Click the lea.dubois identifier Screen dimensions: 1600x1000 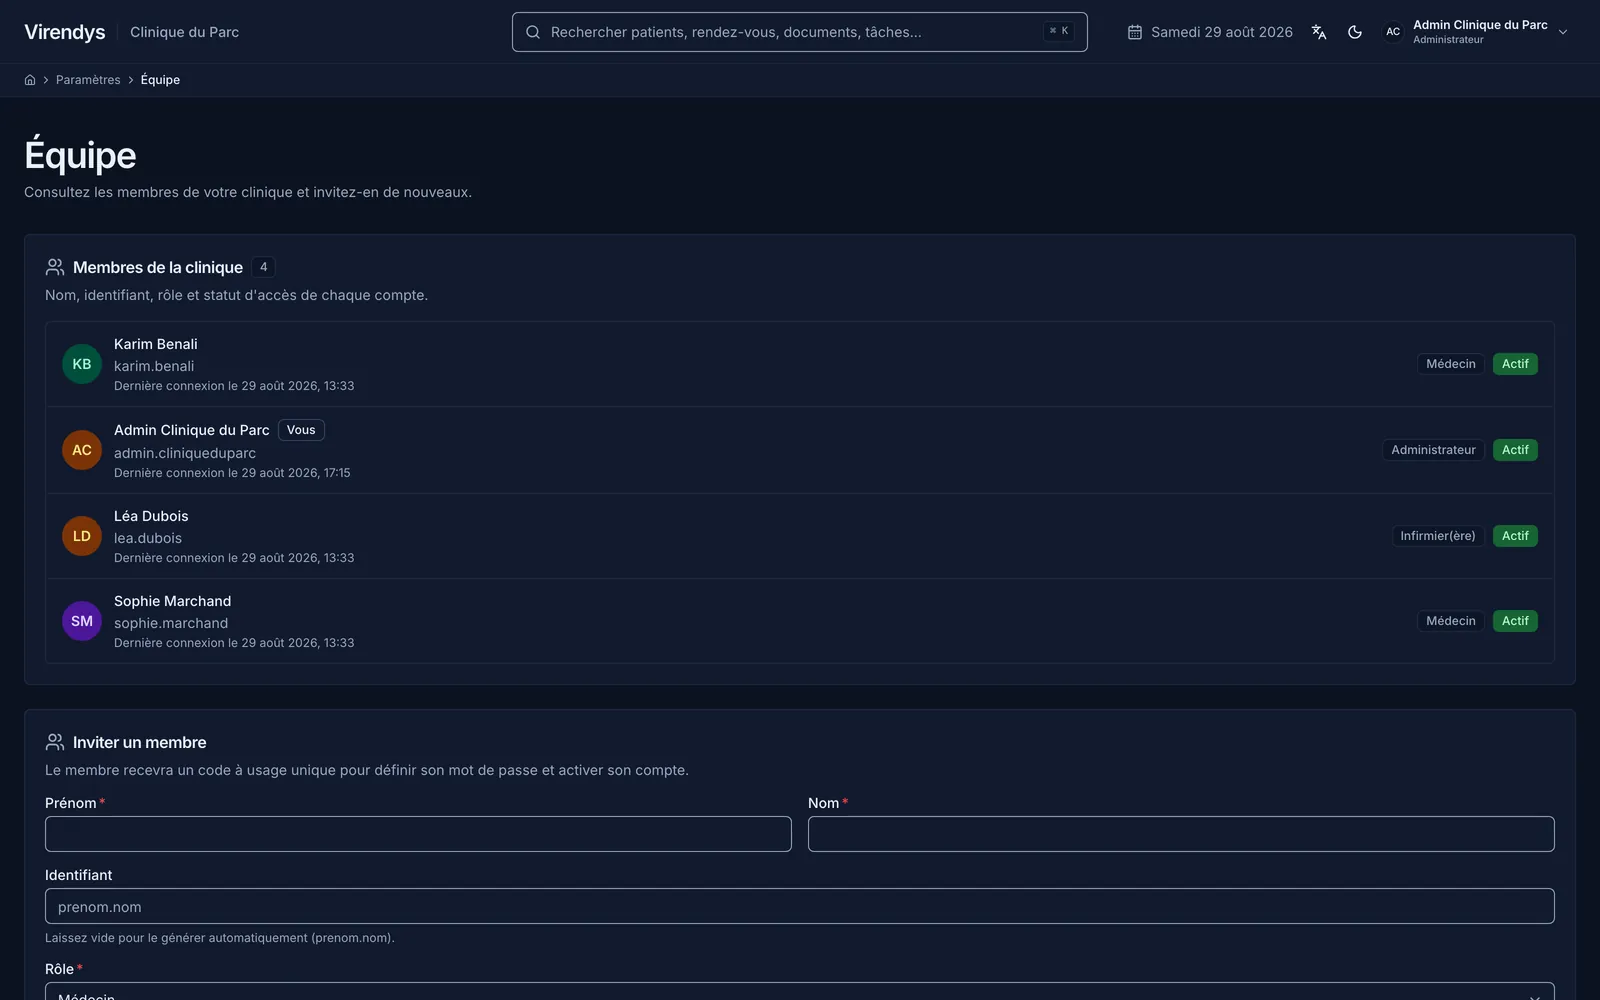148,538
